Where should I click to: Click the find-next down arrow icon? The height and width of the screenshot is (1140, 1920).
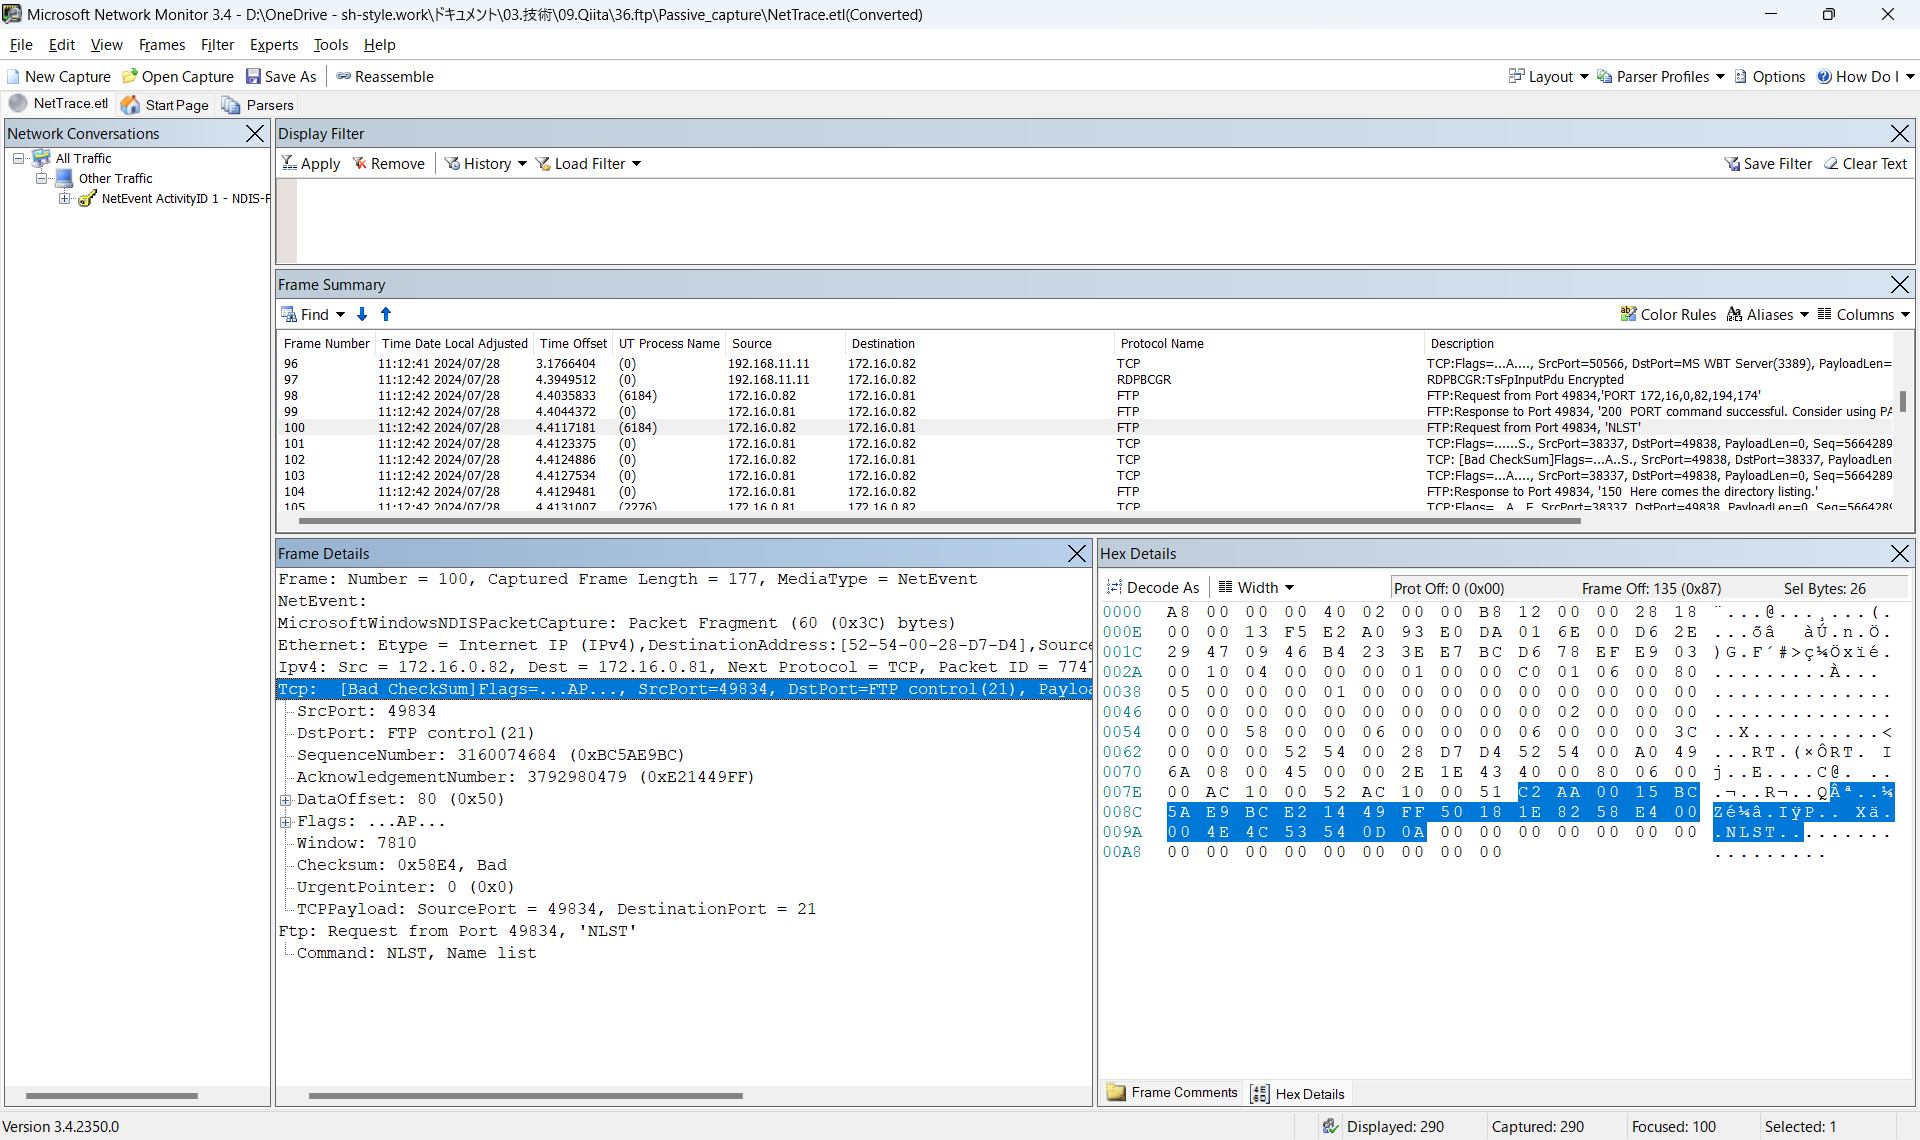tap(362, 315)
